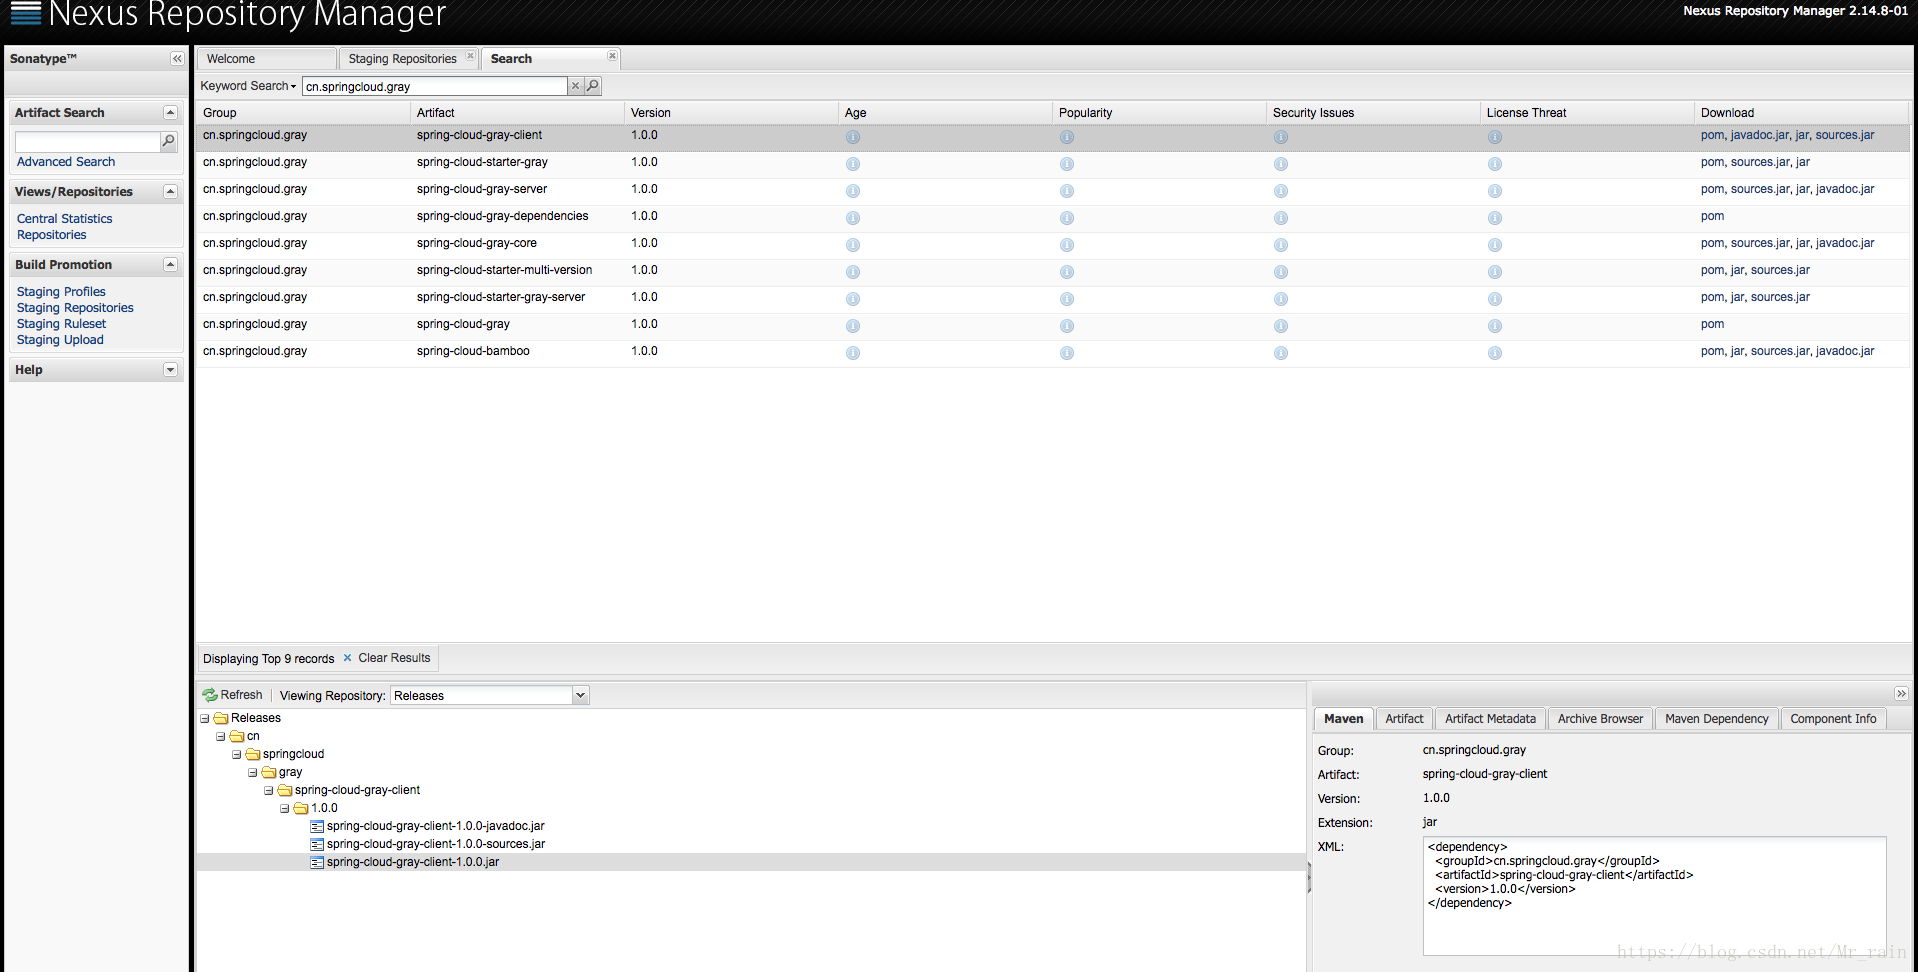The image size is (1918, 972).
Task: Open Popularity info for spring-cloud-starter-gray
Action: [1067, 164]
